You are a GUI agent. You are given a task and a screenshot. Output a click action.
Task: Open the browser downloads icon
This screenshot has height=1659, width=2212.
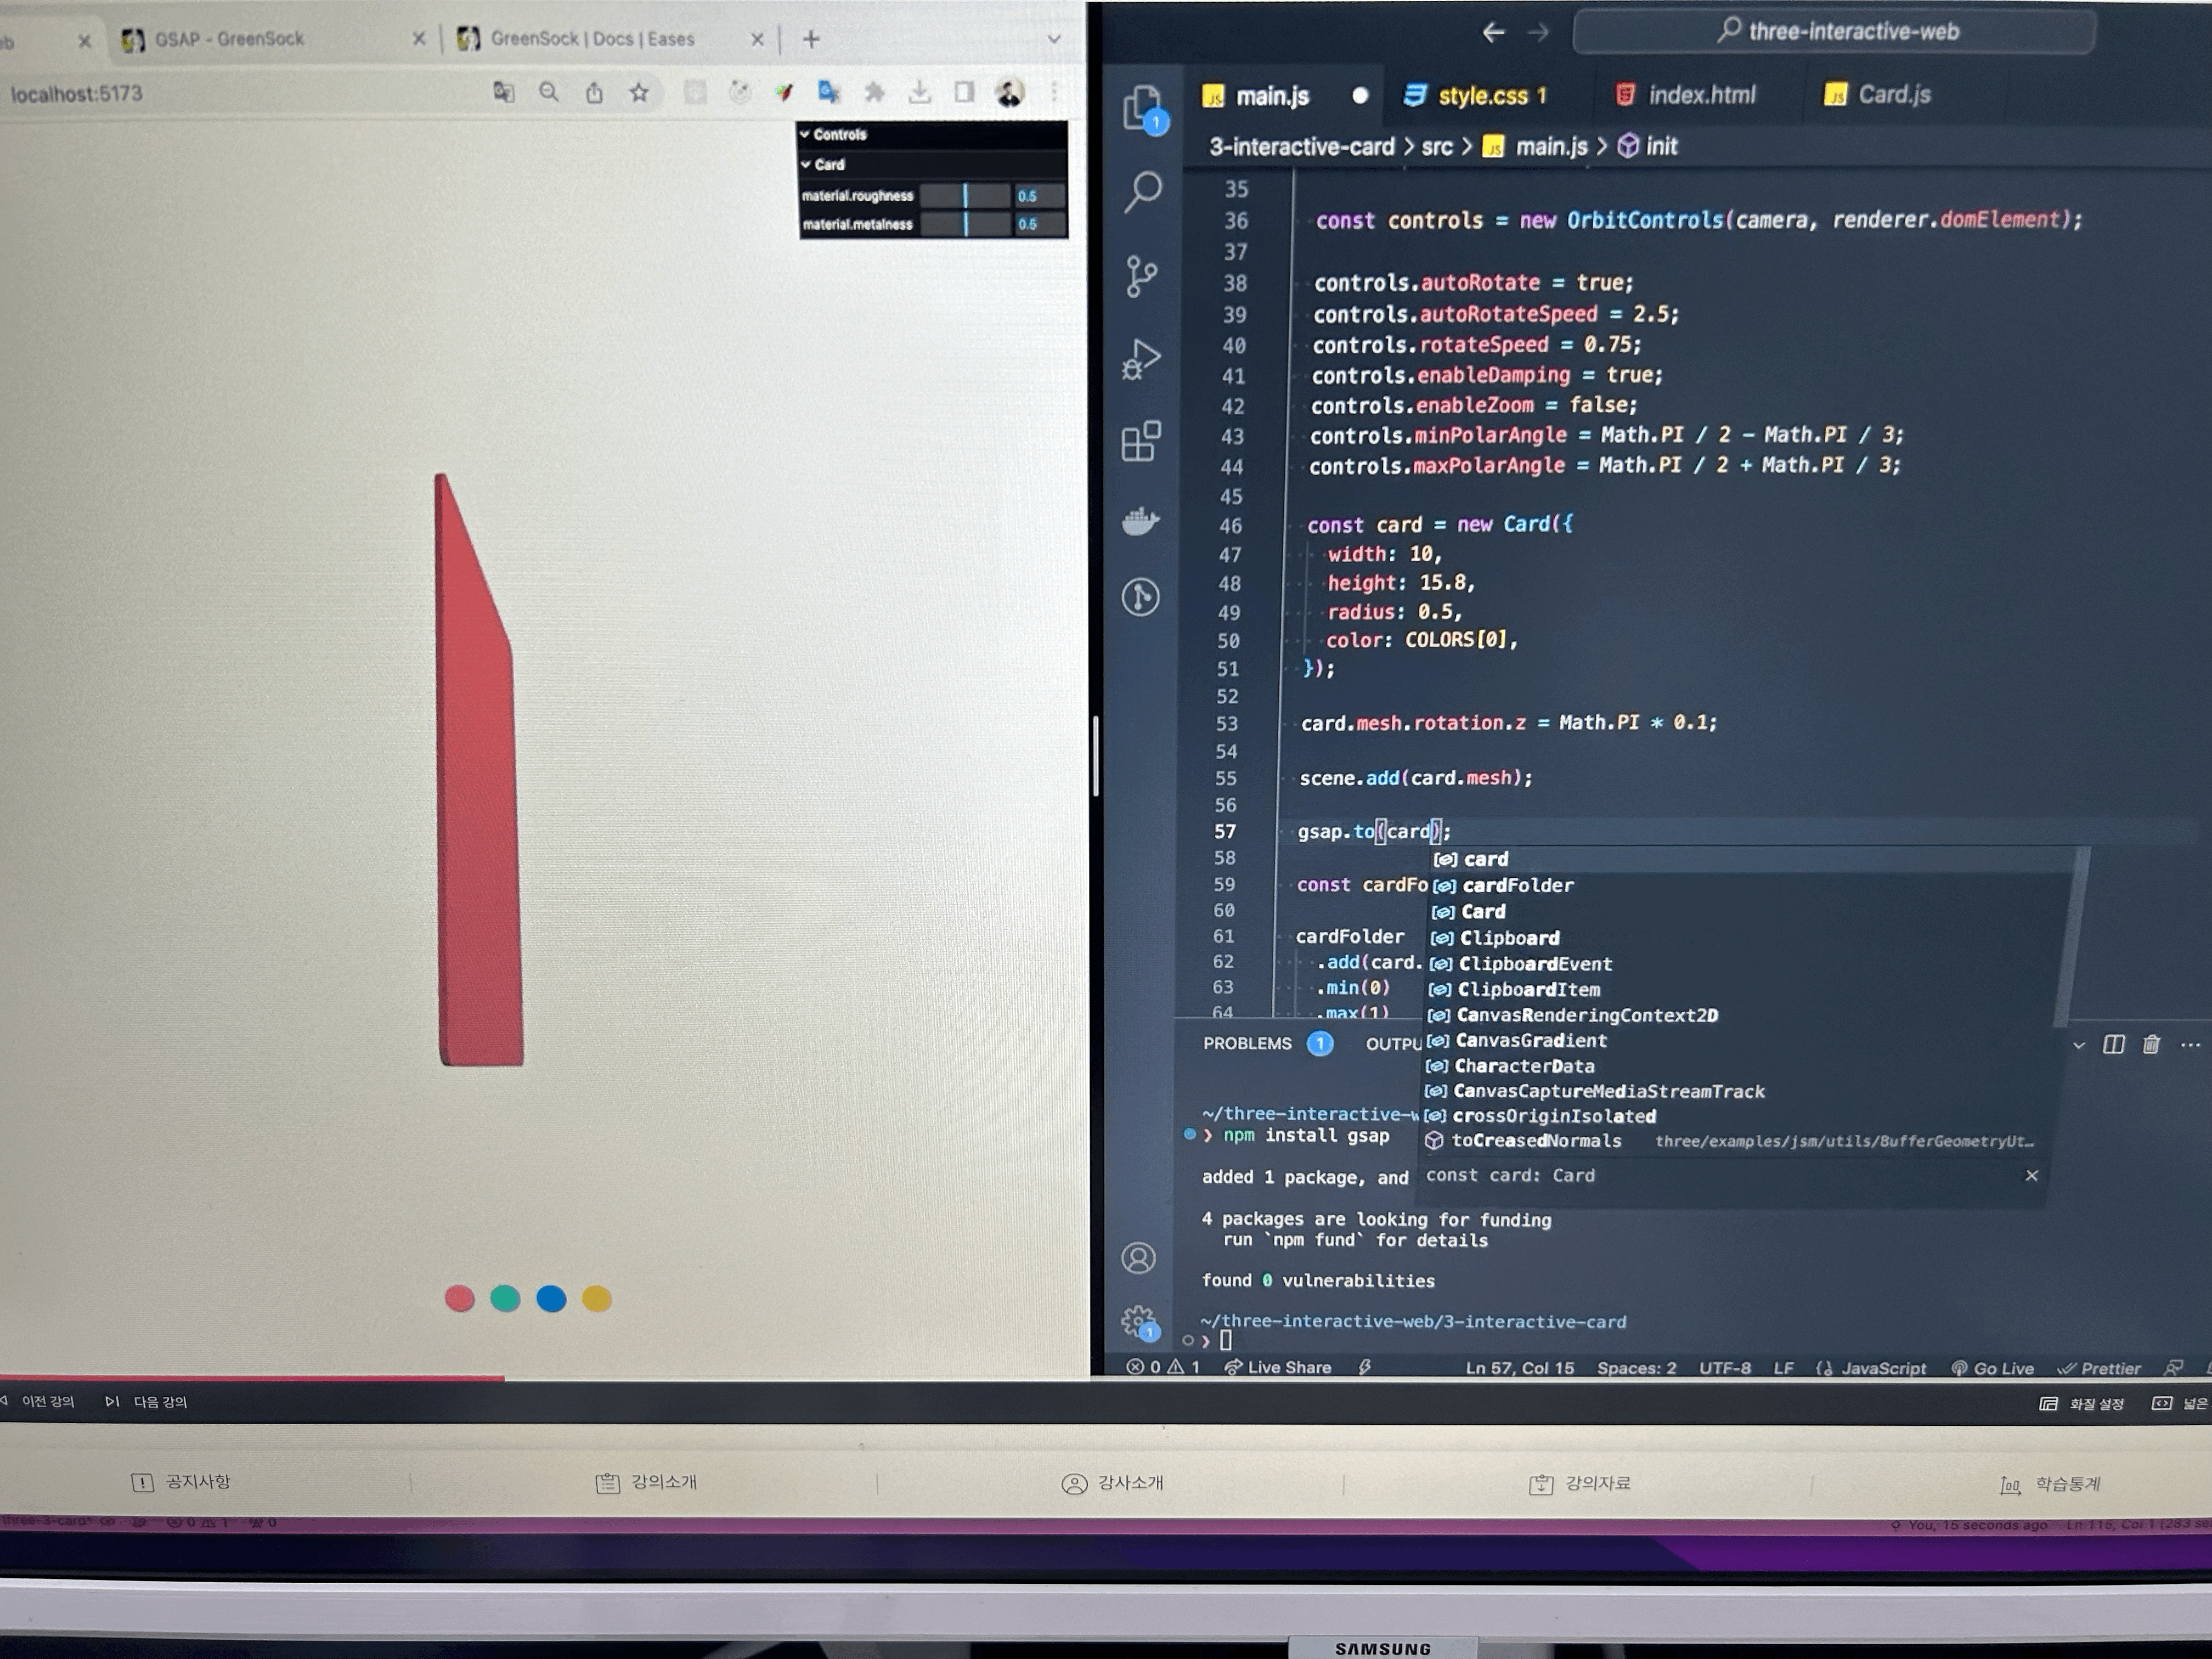[919, 93]
